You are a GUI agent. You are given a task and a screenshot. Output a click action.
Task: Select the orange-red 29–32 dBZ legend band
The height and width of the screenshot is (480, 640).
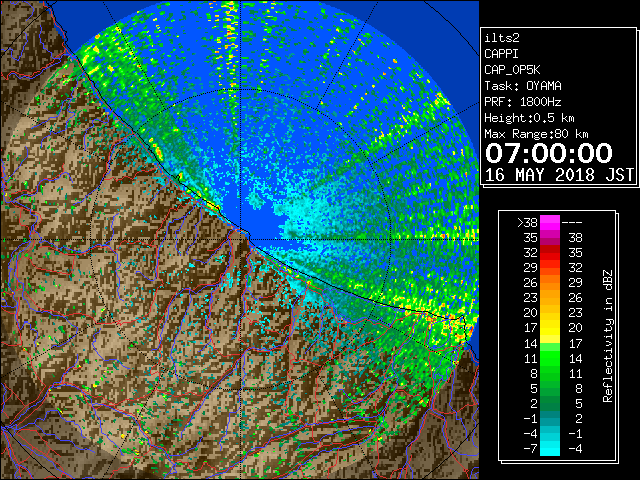click(x=550, y=267)
